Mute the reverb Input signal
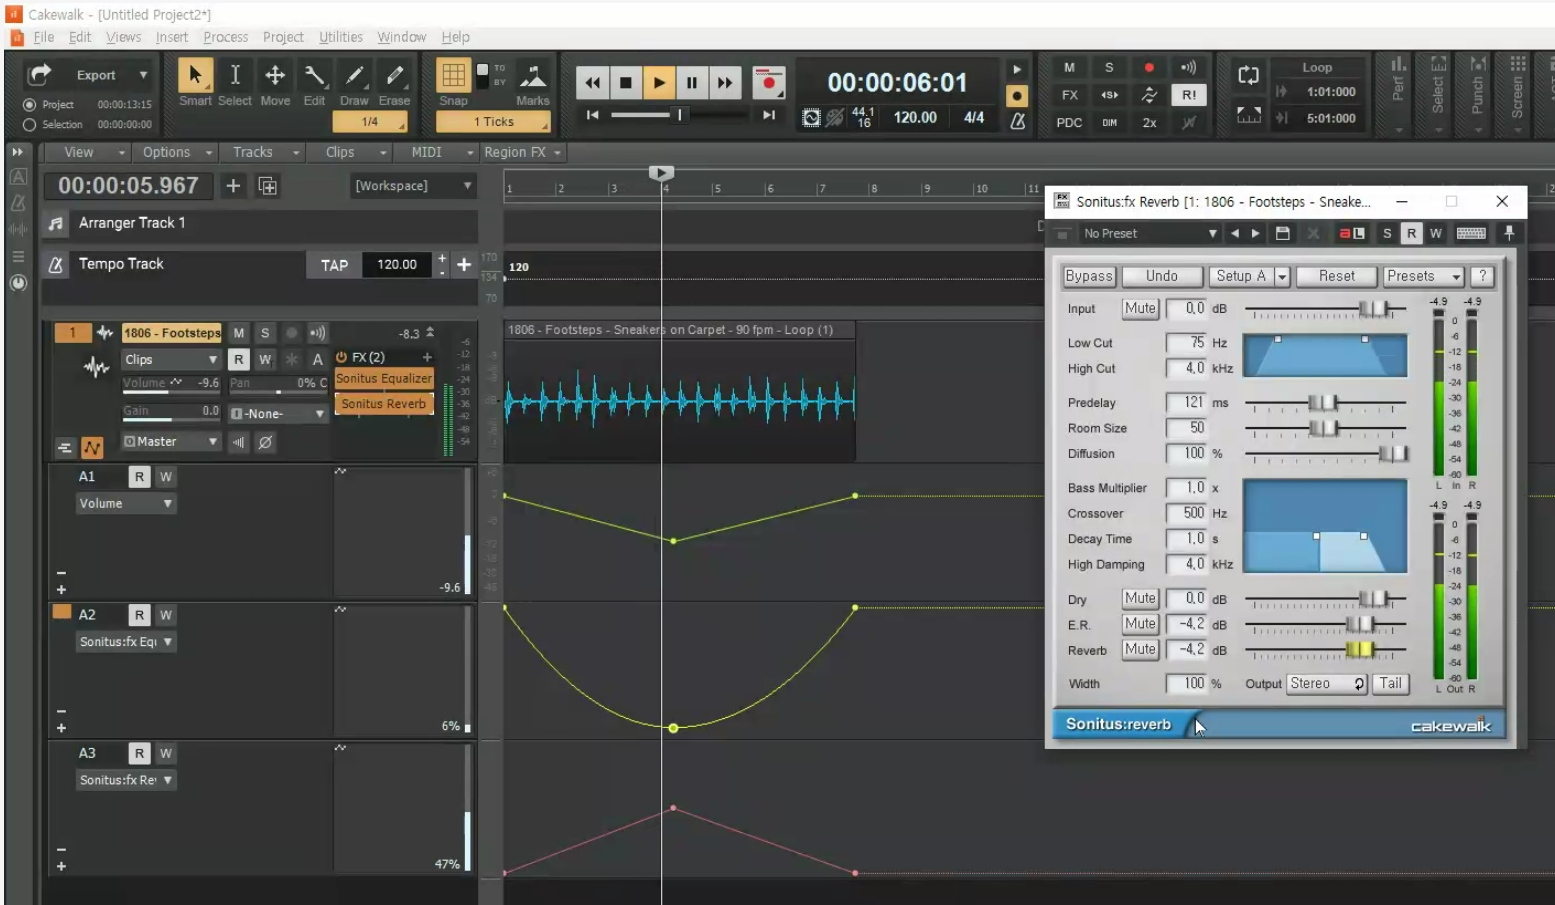 pyautogui.click(x=1140, y=308)
